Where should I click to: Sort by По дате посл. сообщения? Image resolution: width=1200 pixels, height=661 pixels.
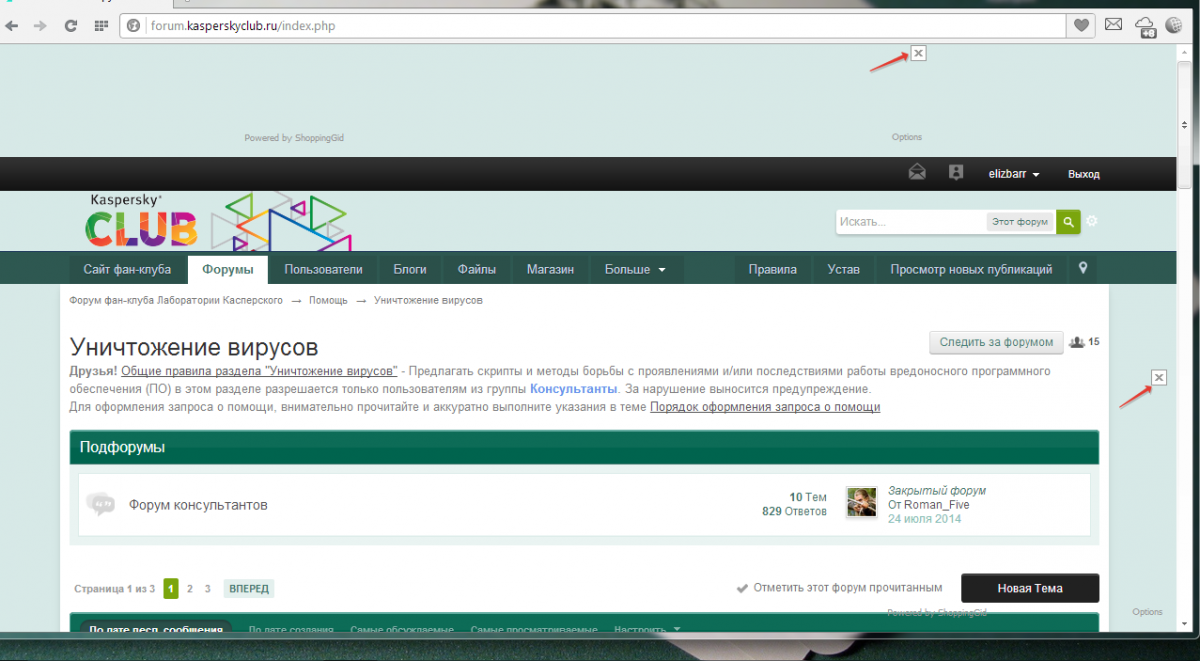(155, 629)
